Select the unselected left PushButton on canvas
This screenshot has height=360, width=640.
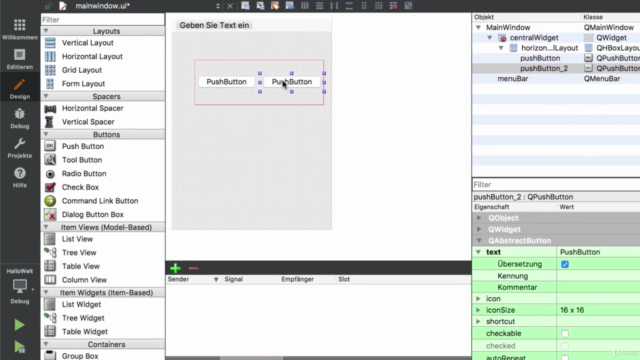pos(227,82)
